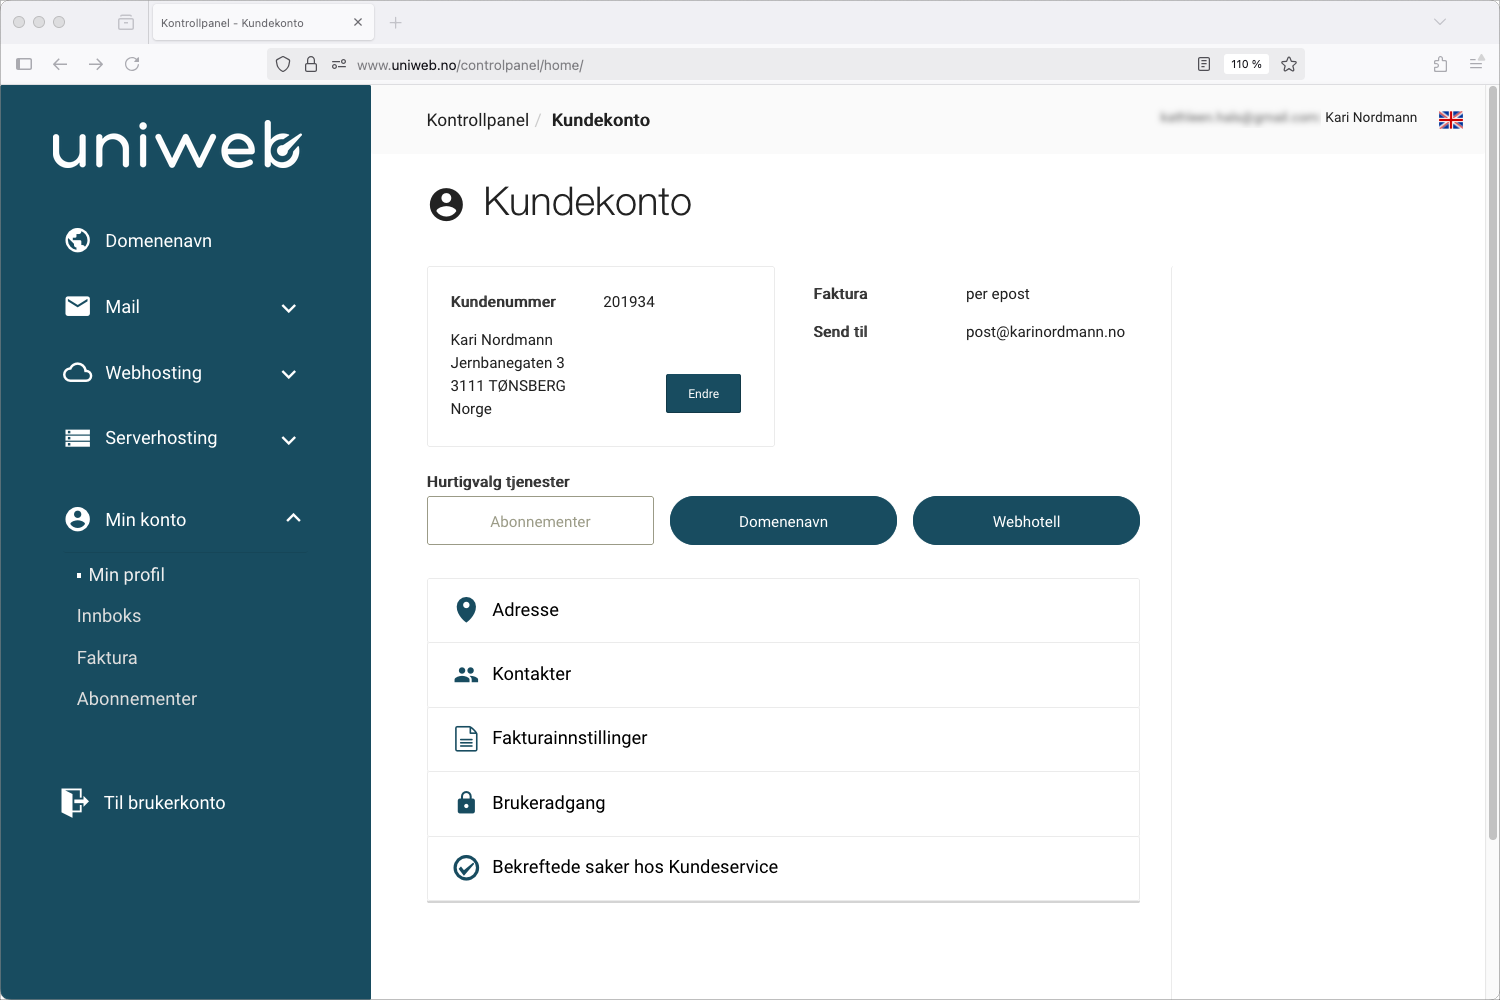Open Webhotell from quick-select services
The image size is (1500, 1000).
1026,520
